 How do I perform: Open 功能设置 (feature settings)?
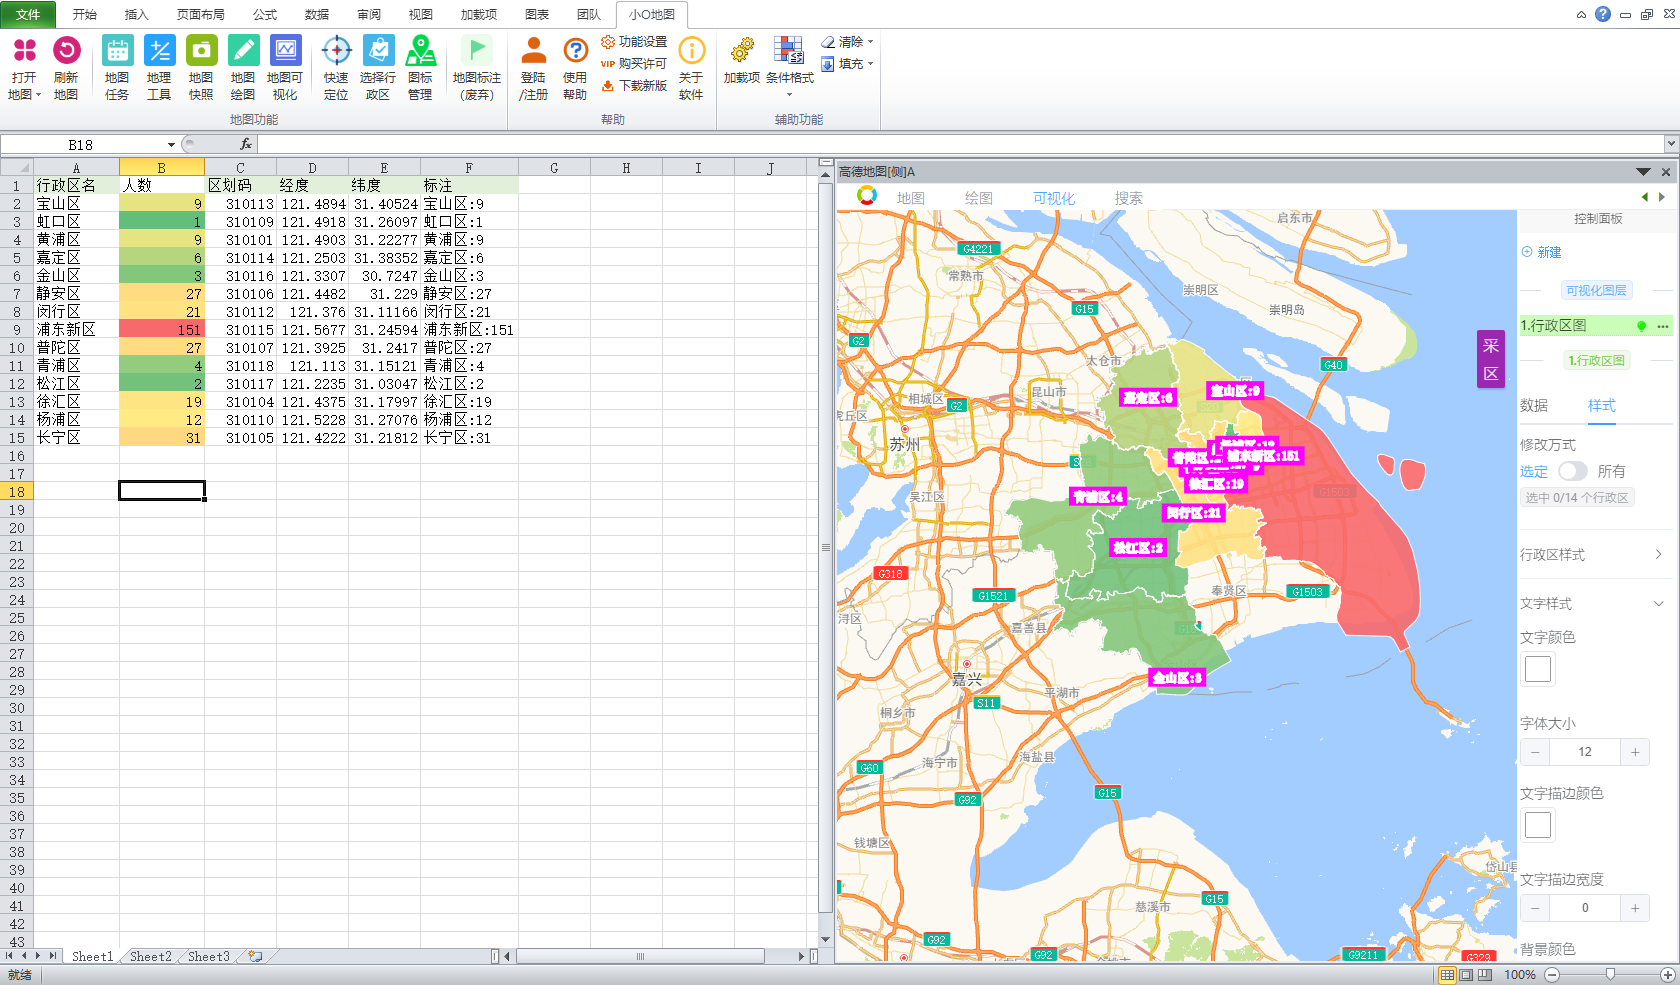pyautogui.click(x=634, y=42)
